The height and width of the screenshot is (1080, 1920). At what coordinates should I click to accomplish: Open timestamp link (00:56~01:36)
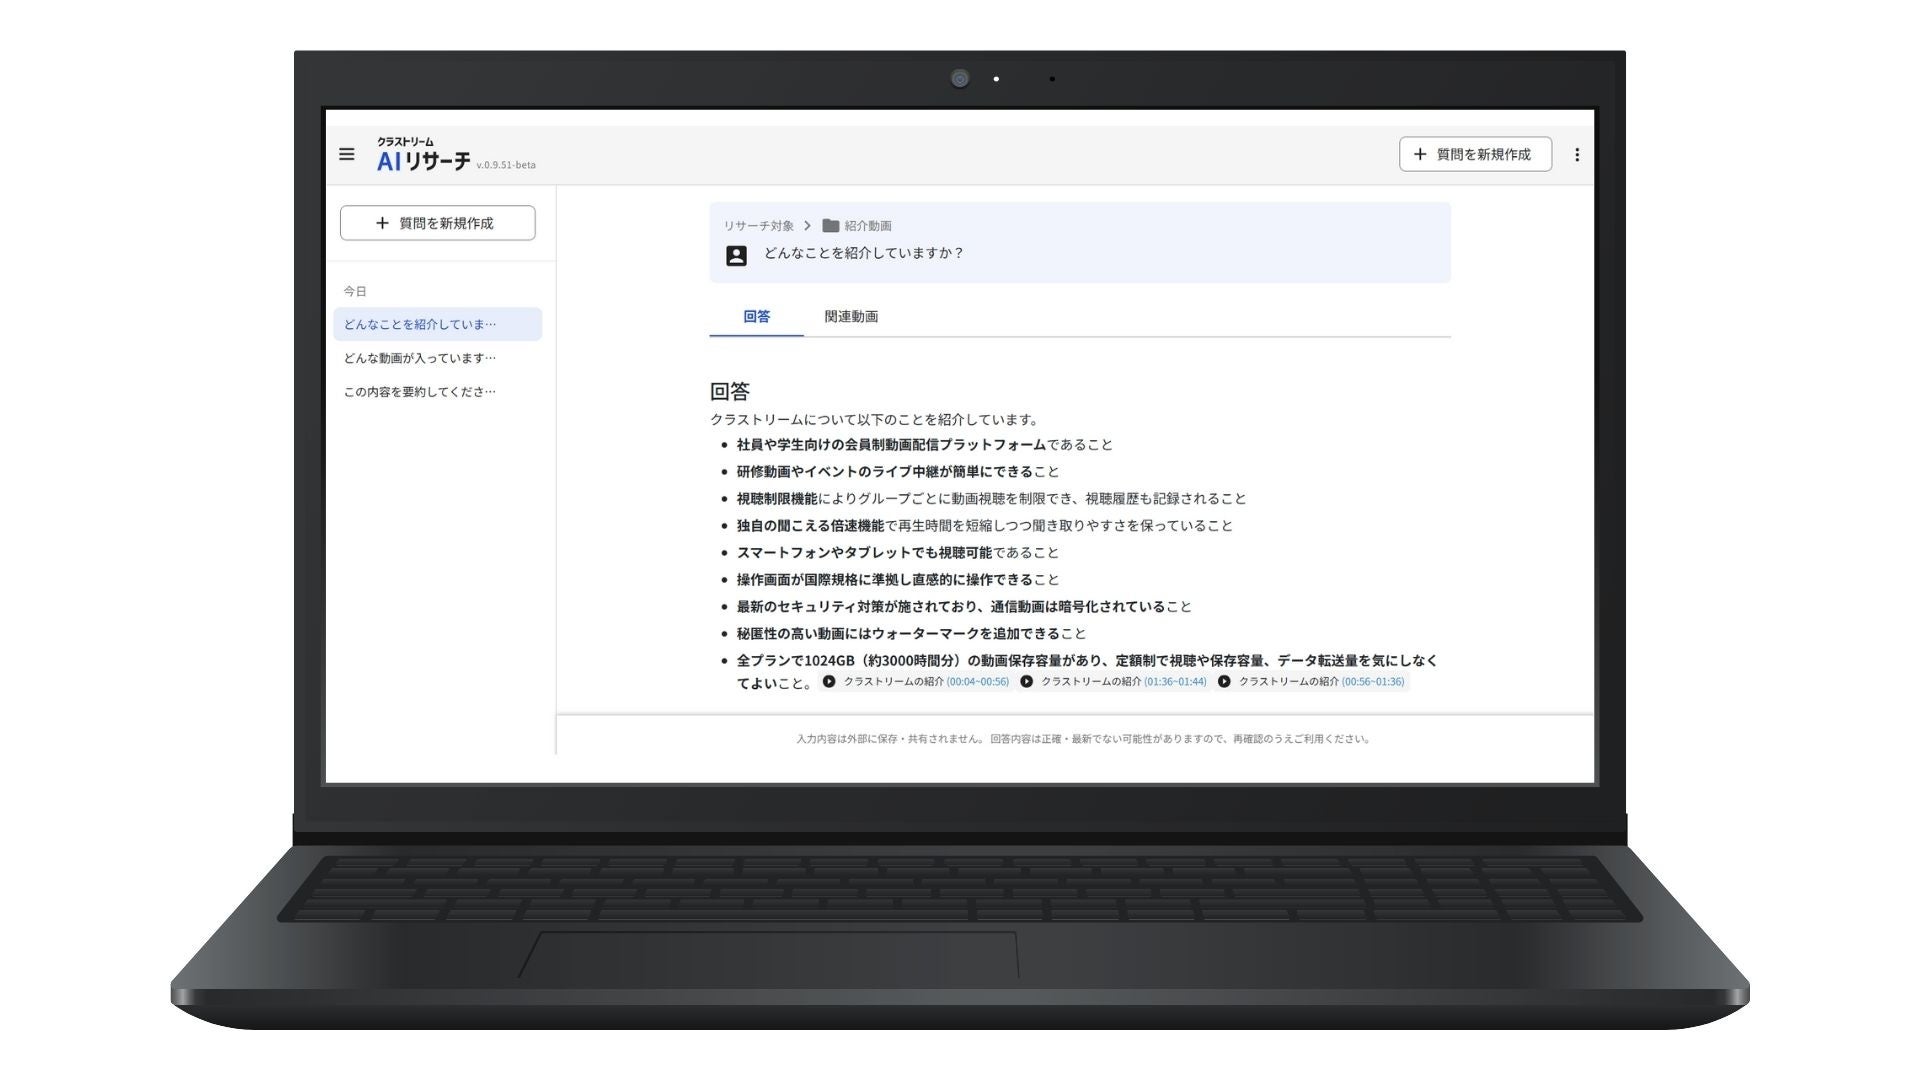(1373, 682)
